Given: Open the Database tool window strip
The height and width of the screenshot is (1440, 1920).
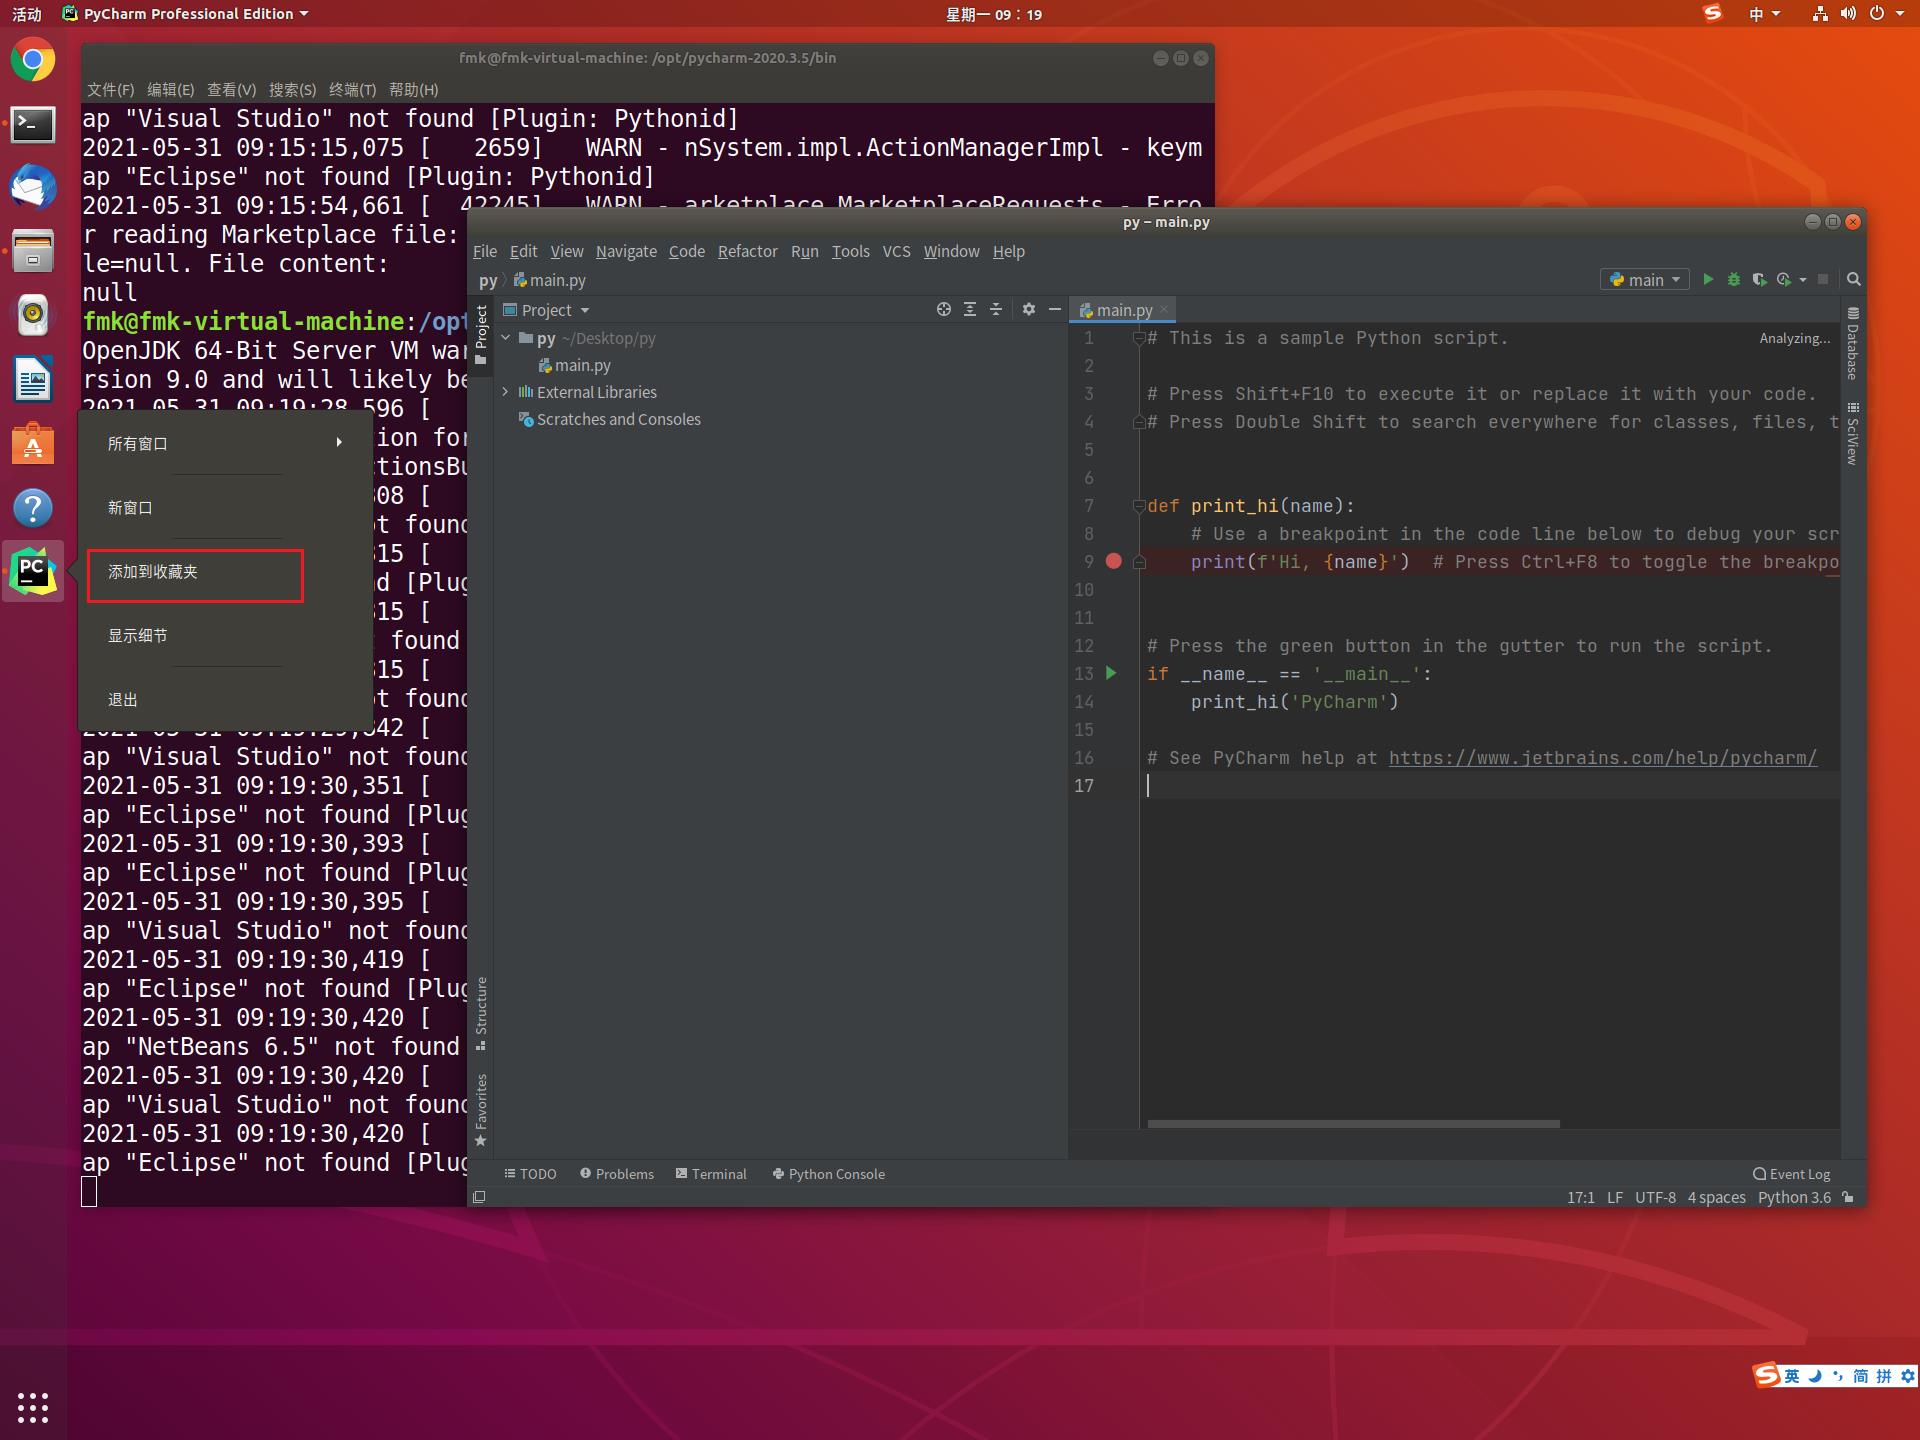Looking at the screenshot, I should click(x=1852, y=343).
